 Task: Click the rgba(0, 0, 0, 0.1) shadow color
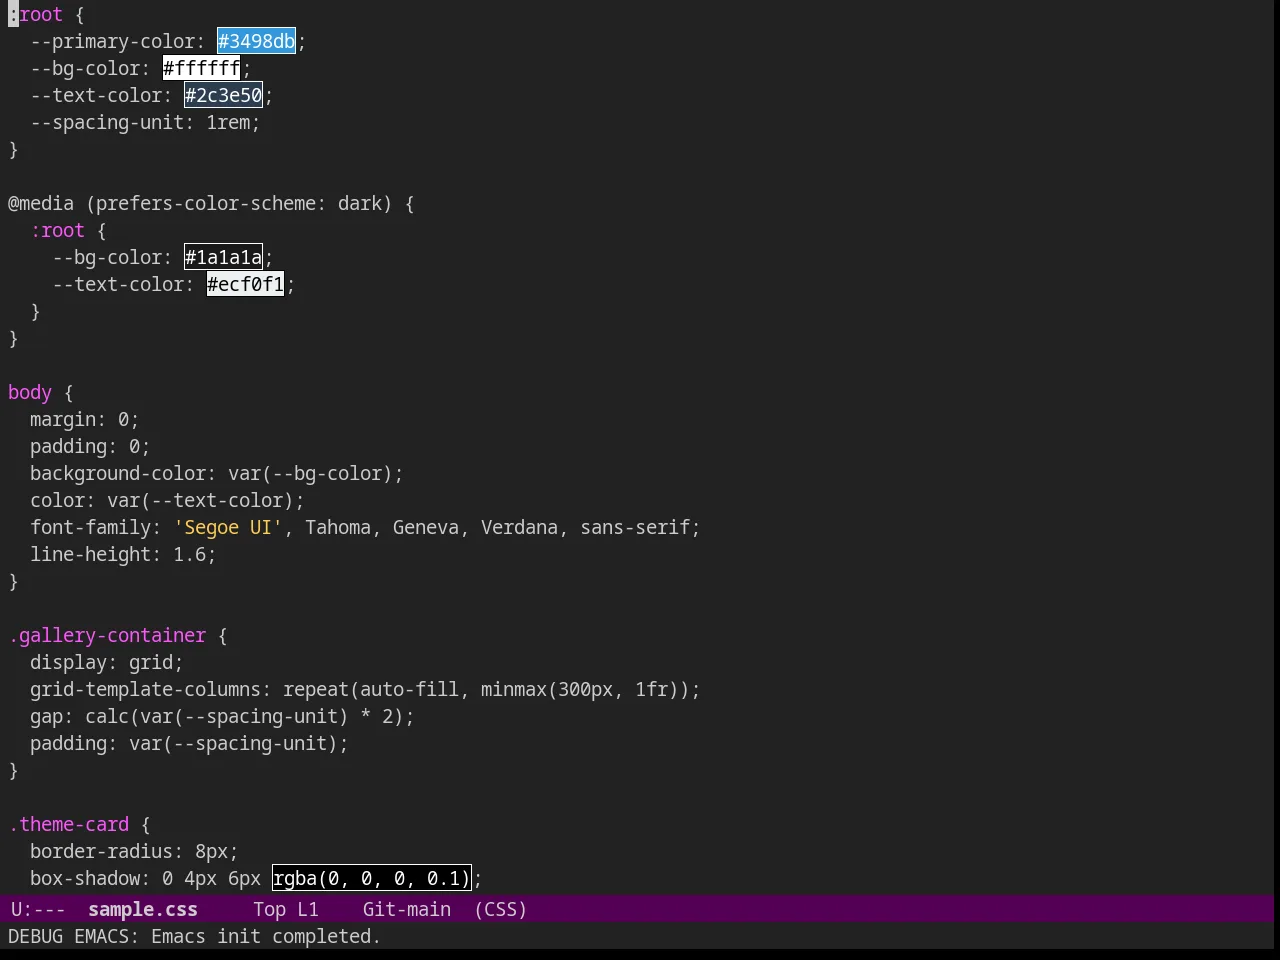tap(371, 878)
